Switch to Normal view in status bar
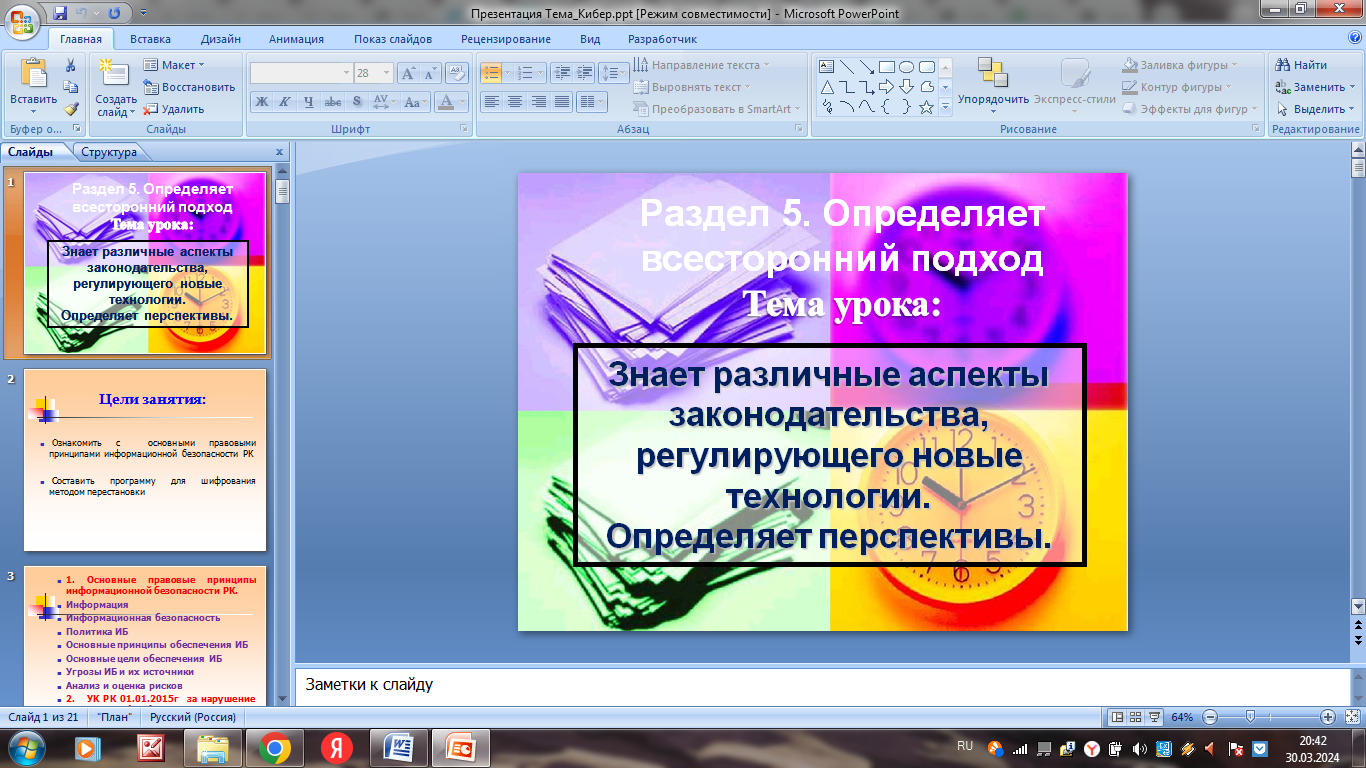Image resolution: width=1366 pixels, height=768 pixels. 1119,717
